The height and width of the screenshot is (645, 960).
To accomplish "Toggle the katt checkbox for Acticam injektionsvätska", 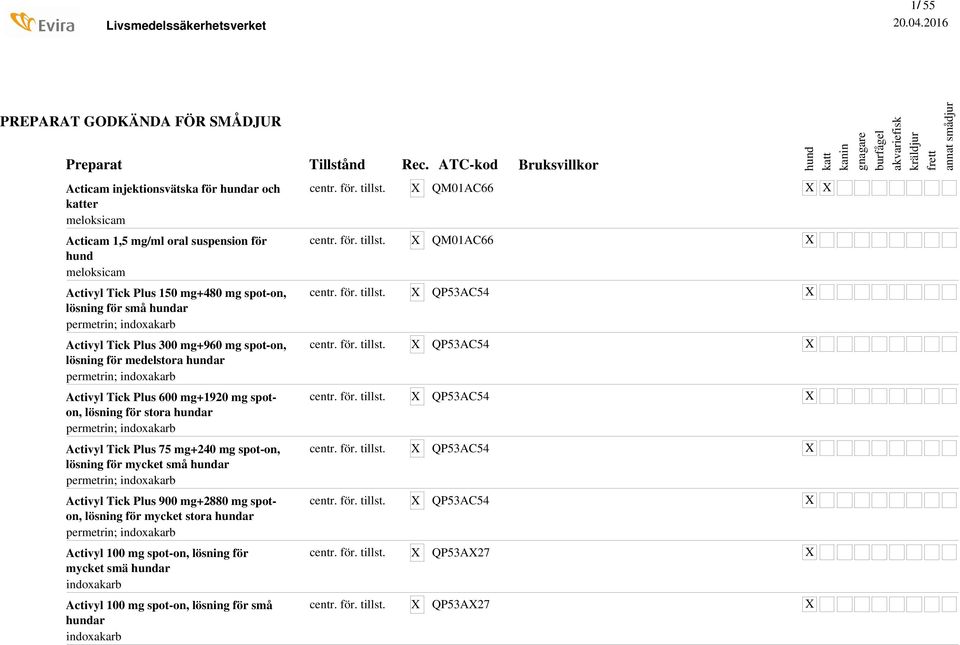I will [x=827, y=188].
